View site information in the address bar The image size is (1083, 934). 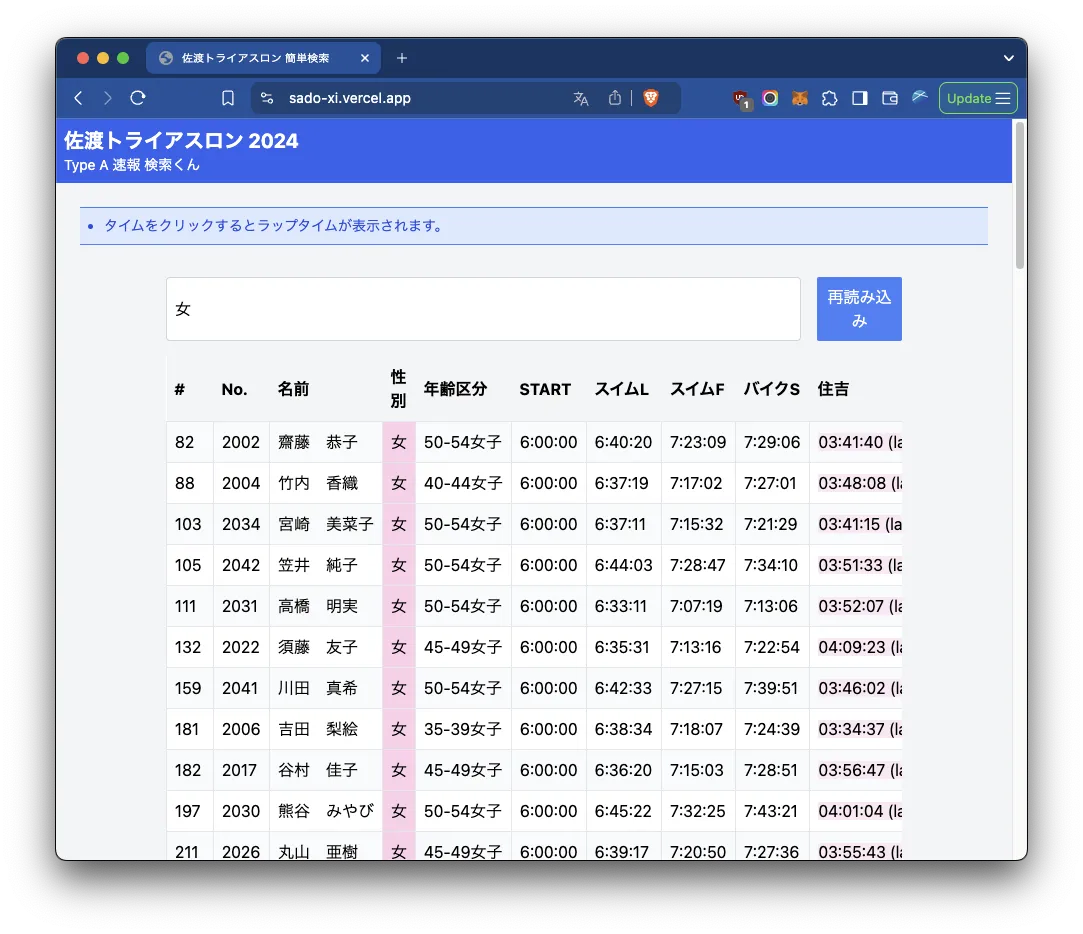[266, 98]
